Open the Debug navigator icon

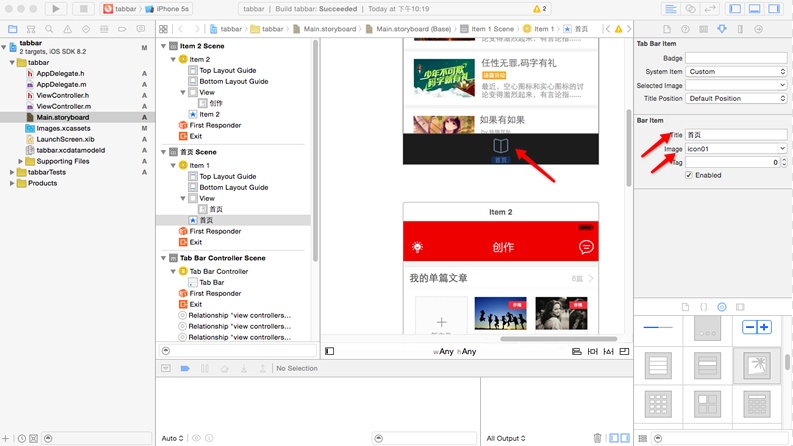(104, 29)
